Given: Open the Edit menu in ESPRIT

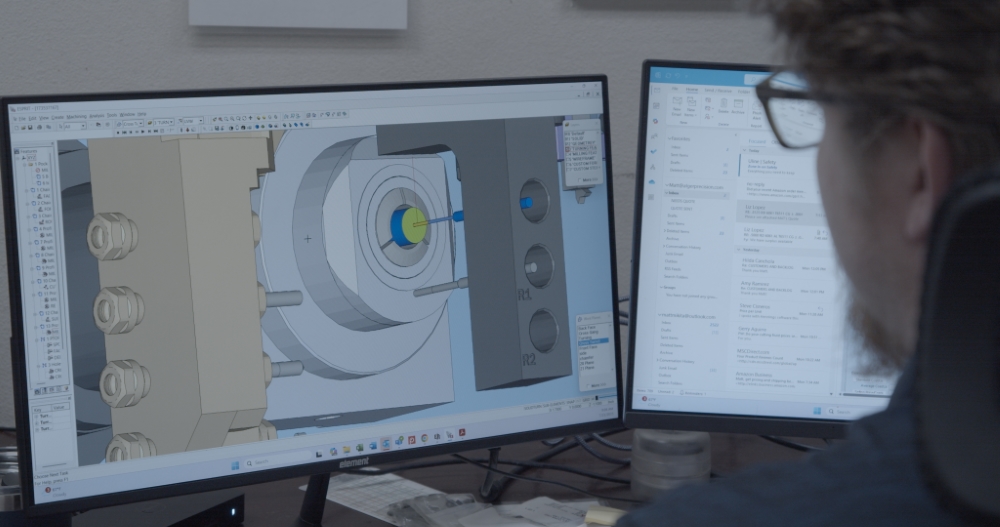Looking at the screenshot, I should coord(33,118).
